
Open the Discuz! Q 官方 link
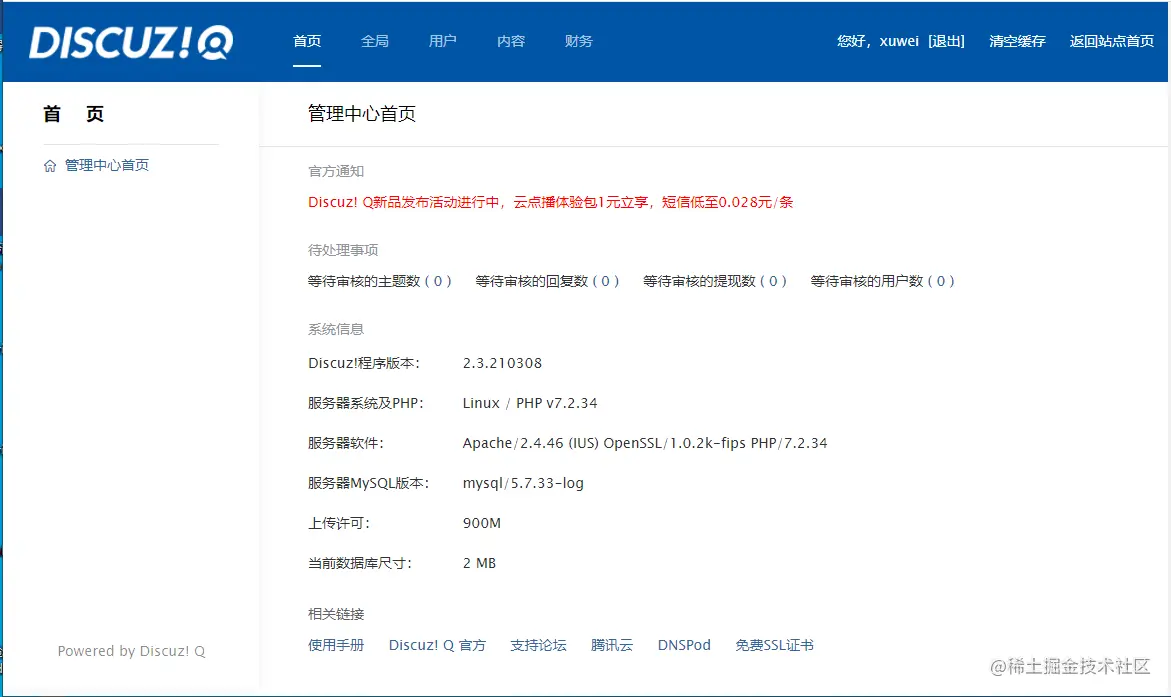point(437,645)
